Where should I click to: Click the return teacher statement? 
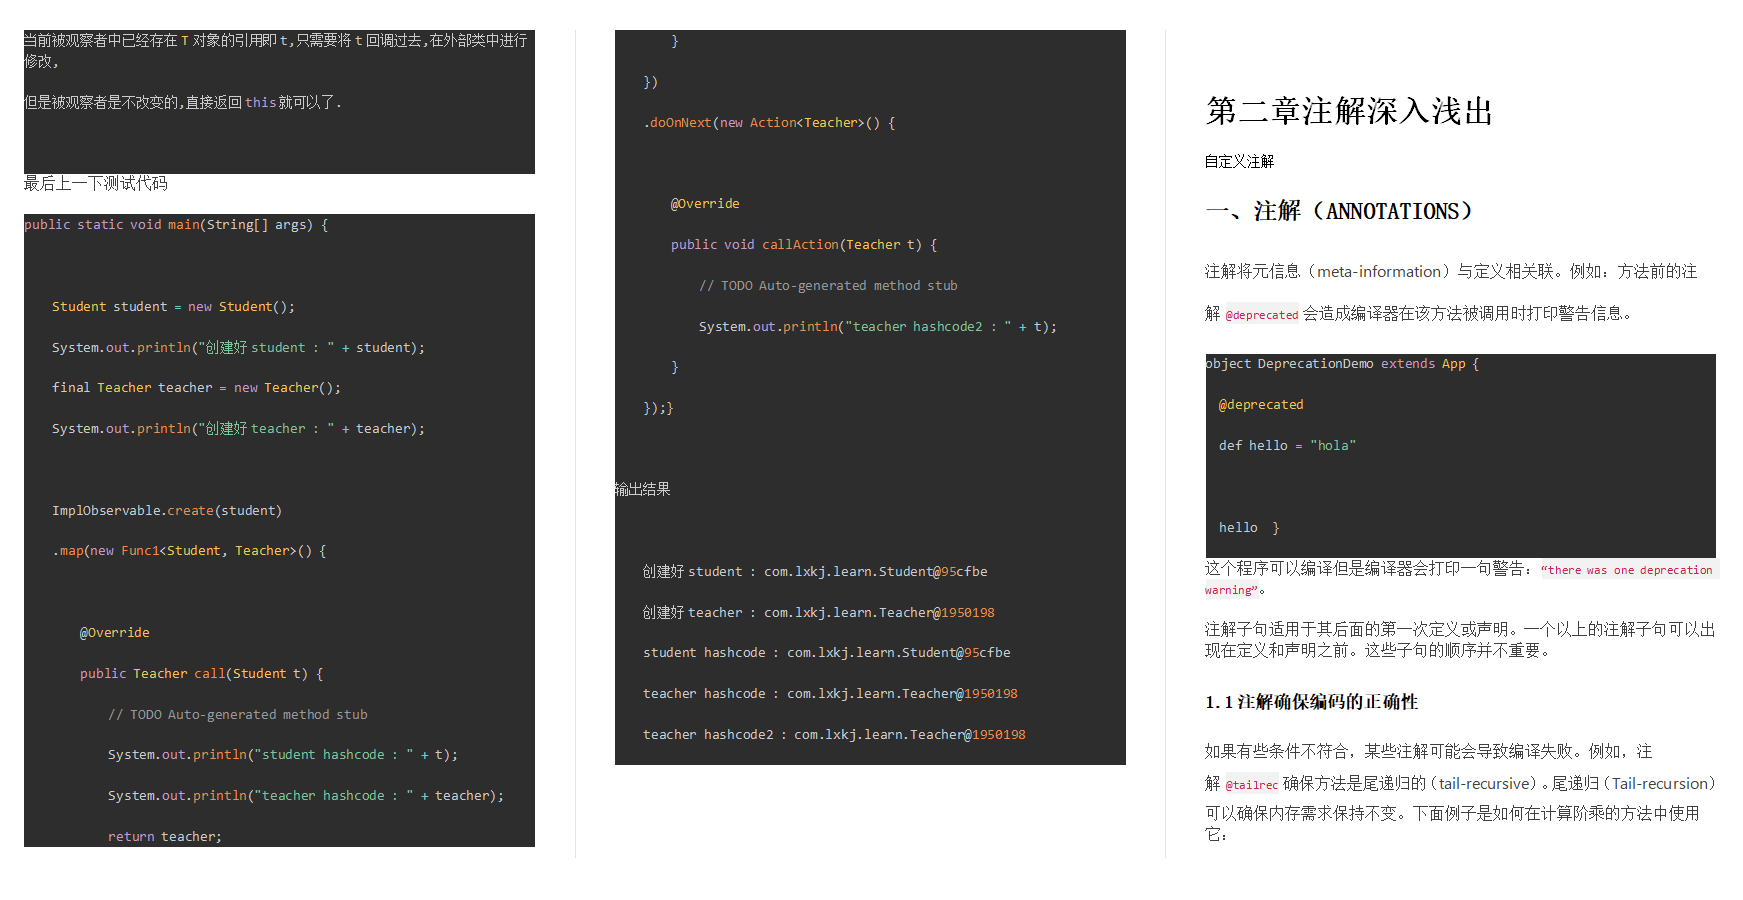(163, 836)
